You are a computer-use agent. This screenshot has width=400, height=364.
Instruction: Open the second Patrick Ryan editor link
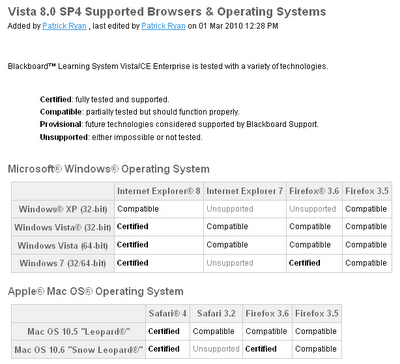(163, 26)
